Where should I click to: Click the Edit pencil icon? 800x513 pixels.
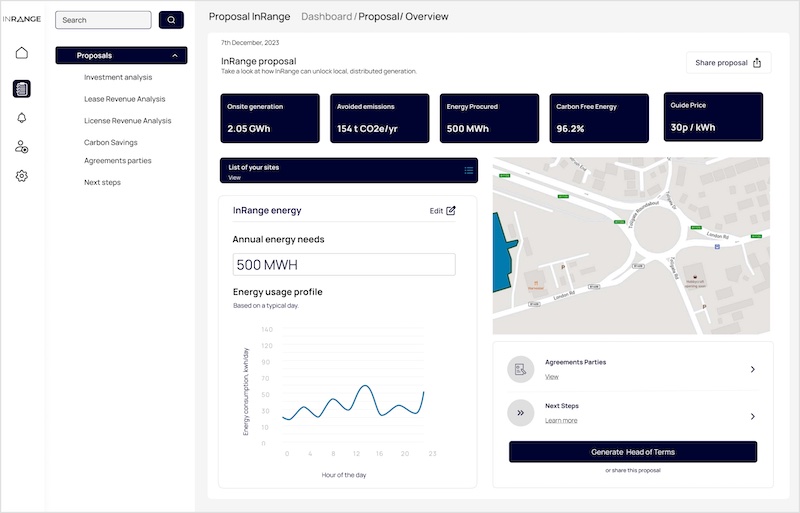451,210
